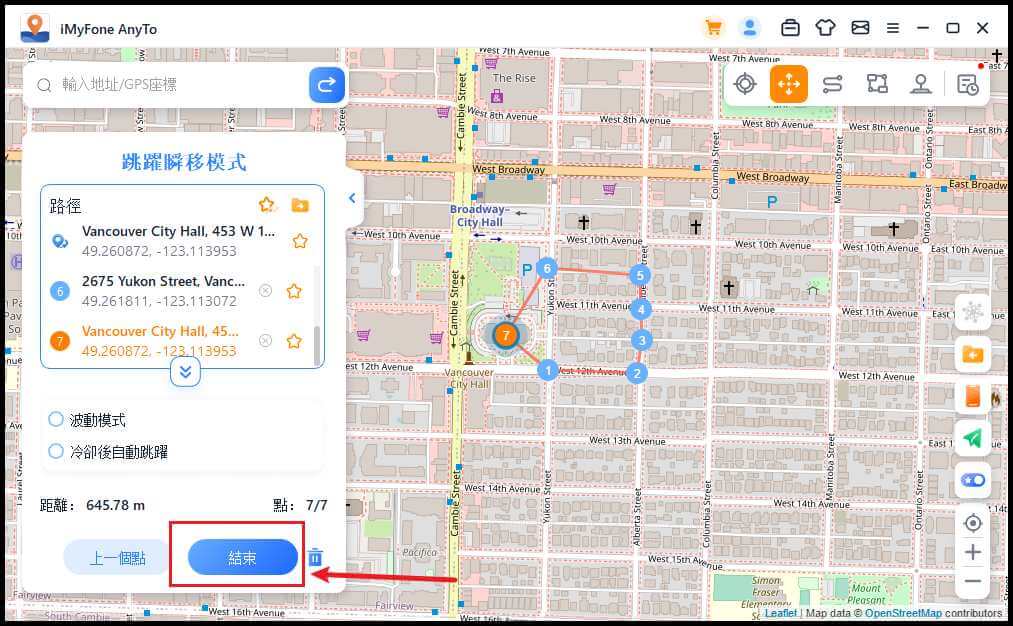Screen dimensions: 1013x626
Task: Expand path list with double chevron
Action: pos(185,372)
